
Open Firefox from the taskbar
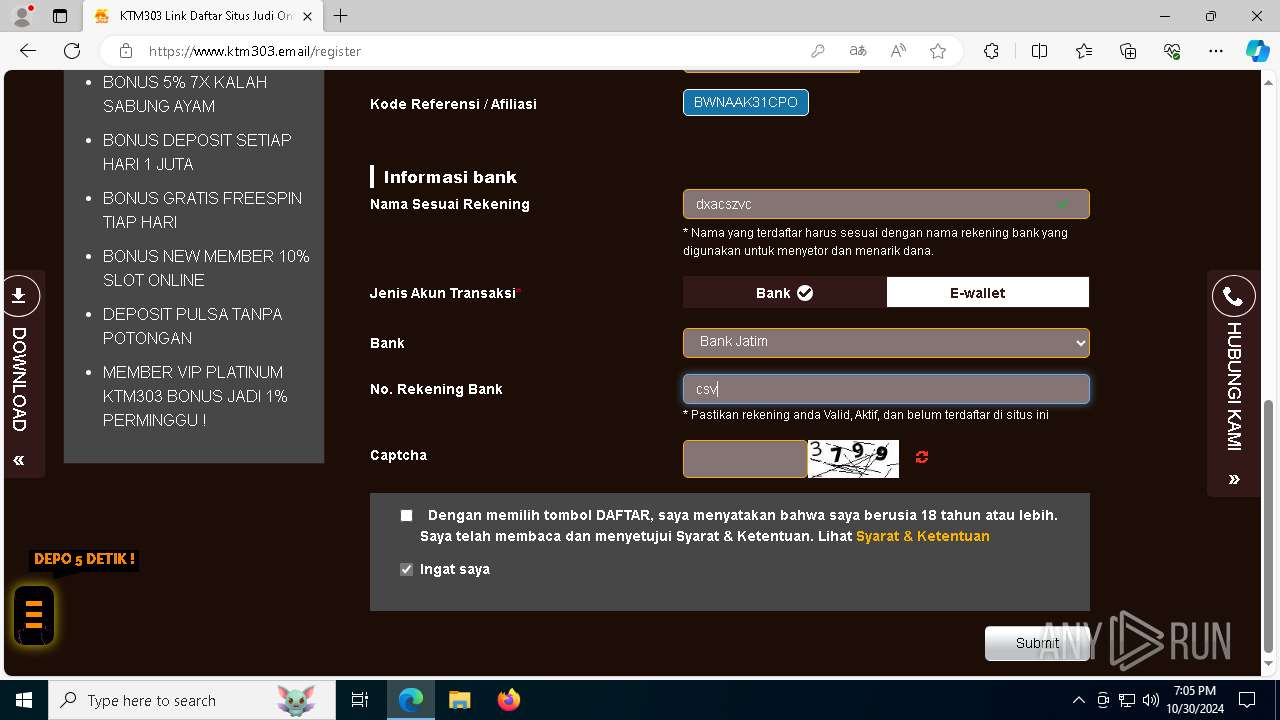pyautogui.click(x=508, y=700)
